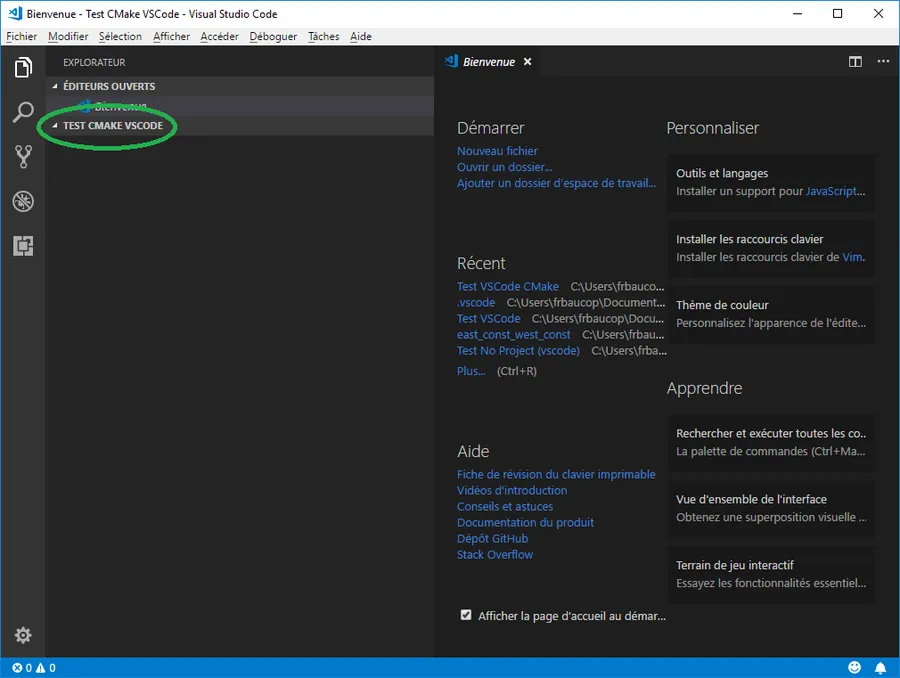Open the 'Thème de couleur' card
900x678 pixels.
coord(771,315)
